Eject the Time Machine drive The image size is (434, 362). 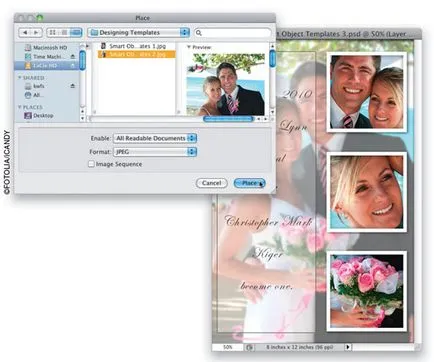pyautogui.click(x=73, y=57)
